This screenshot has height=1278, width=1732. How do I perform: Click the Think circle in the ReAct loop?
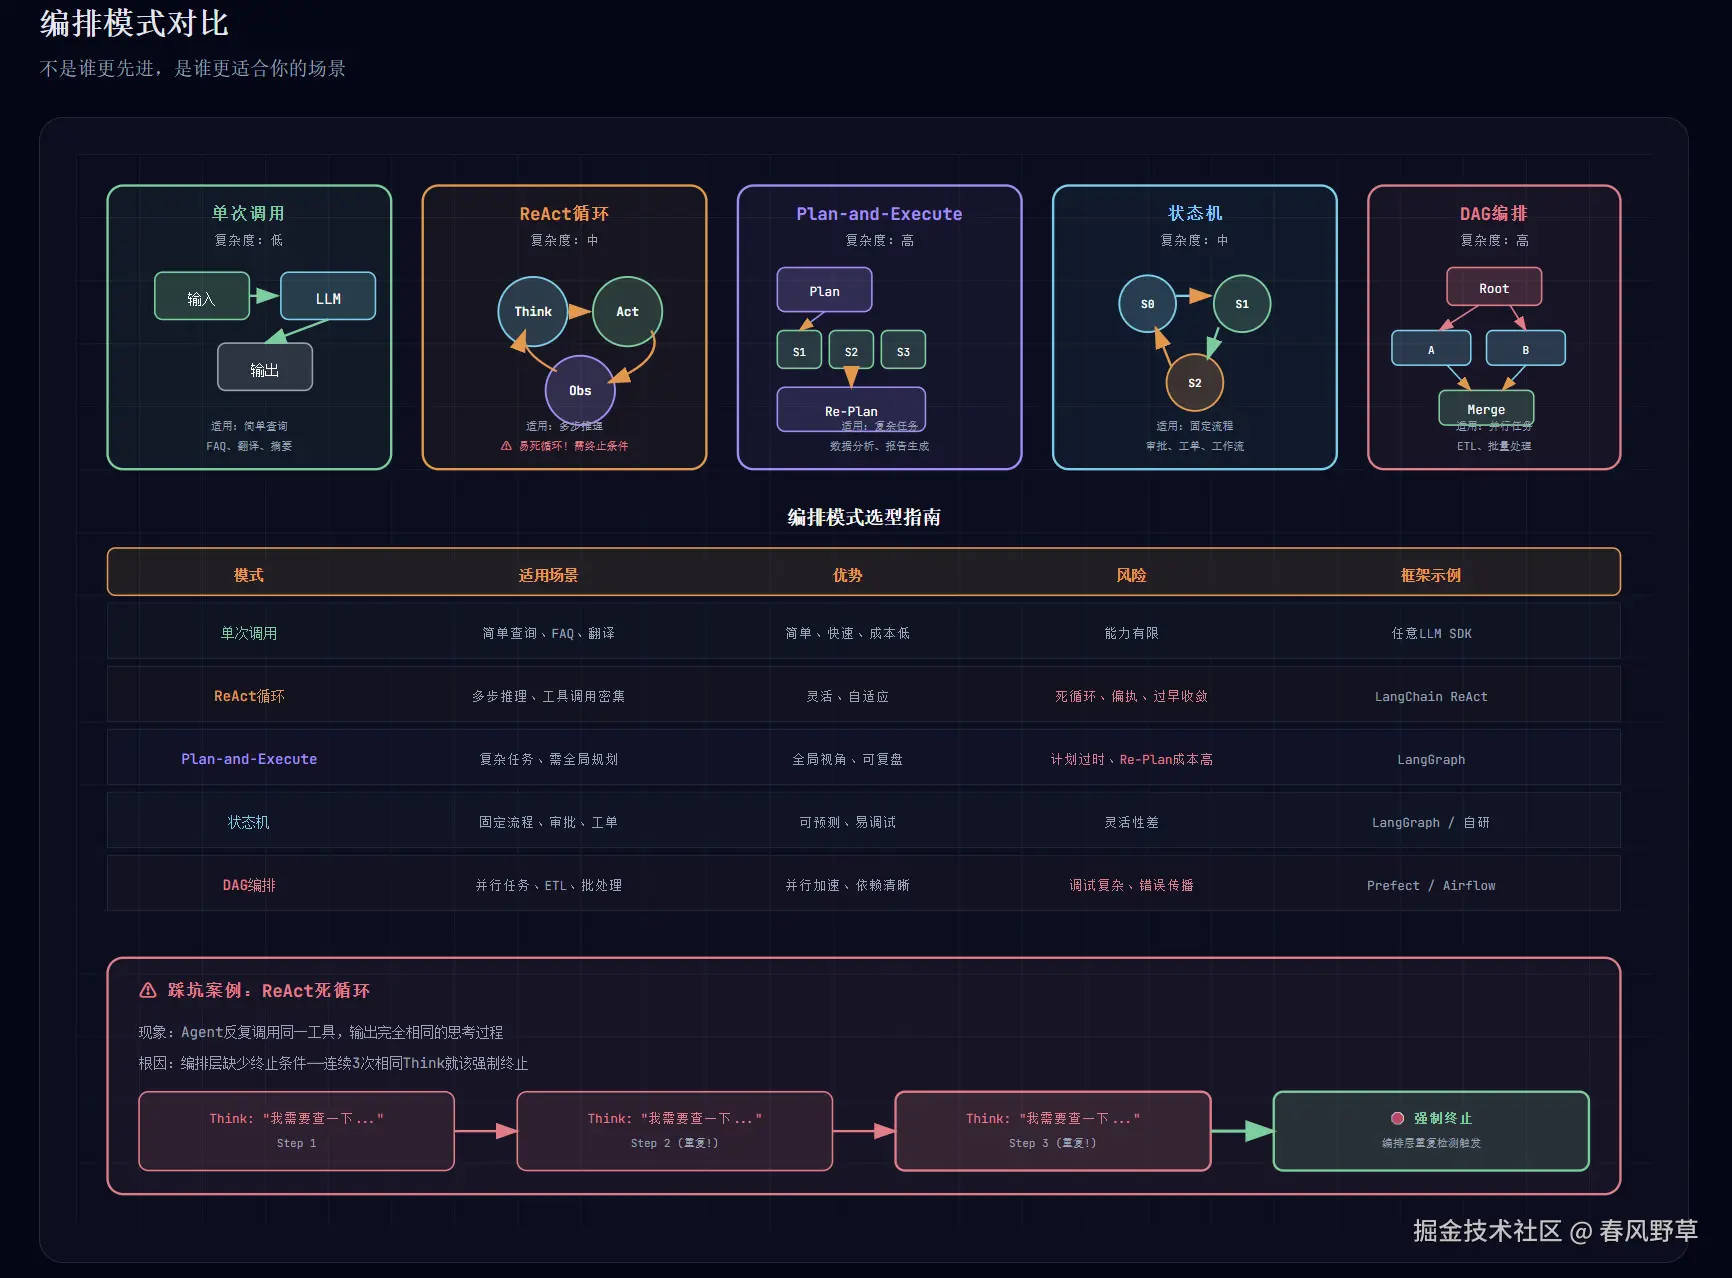pos(533,312)
